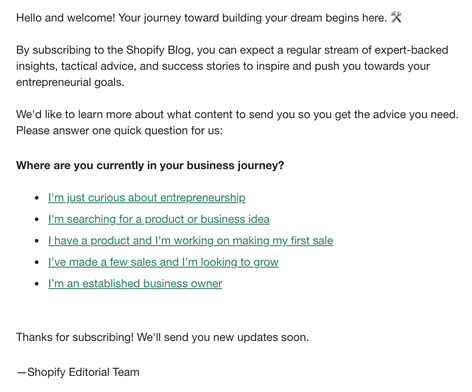Click bullet beside "working on making my first sale"

click(37, 241)
